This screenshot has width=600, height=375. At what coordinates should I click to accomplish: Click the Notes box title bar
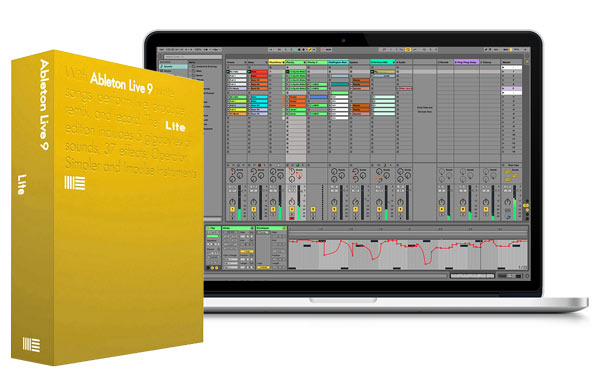[238, 228]
